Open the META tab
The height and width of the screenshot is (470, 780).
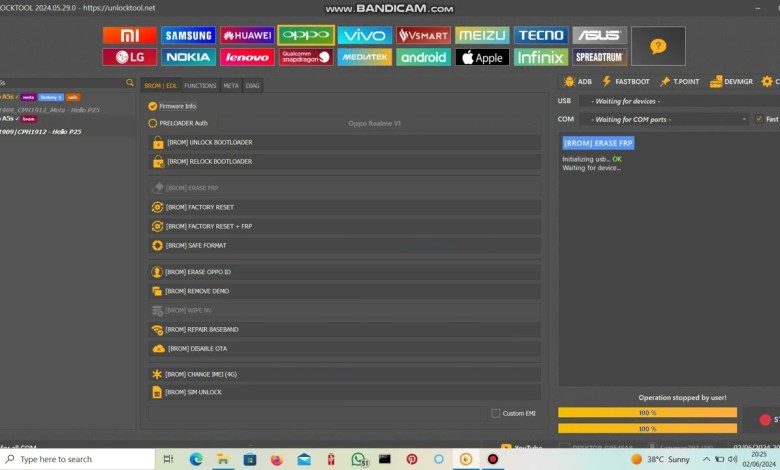coord(231,86)
